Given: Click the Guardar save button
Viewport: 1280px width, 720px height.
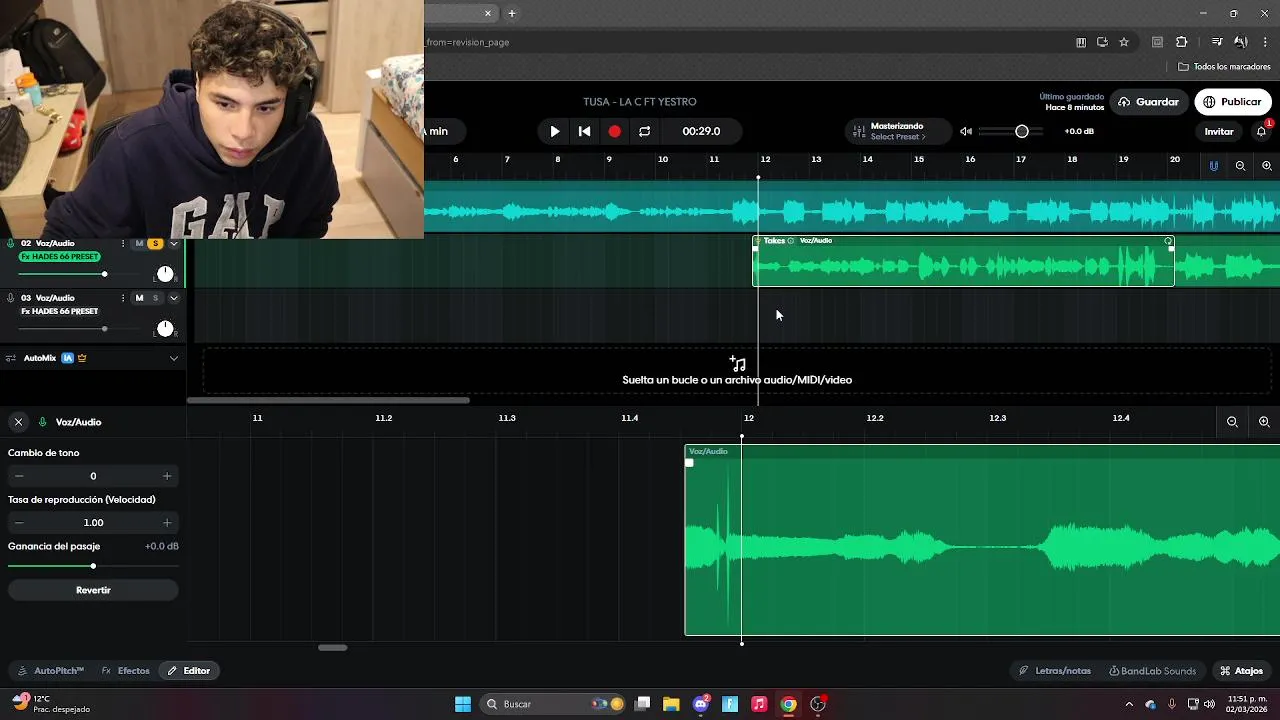Looking at the screenshot, I should (1148, 102).
